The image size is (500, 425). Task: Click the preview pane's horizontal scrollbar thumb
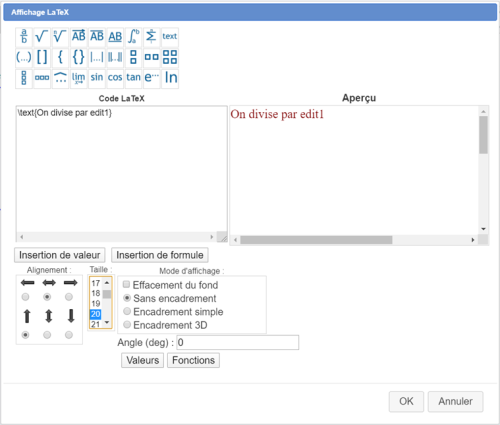pos(316,240)
